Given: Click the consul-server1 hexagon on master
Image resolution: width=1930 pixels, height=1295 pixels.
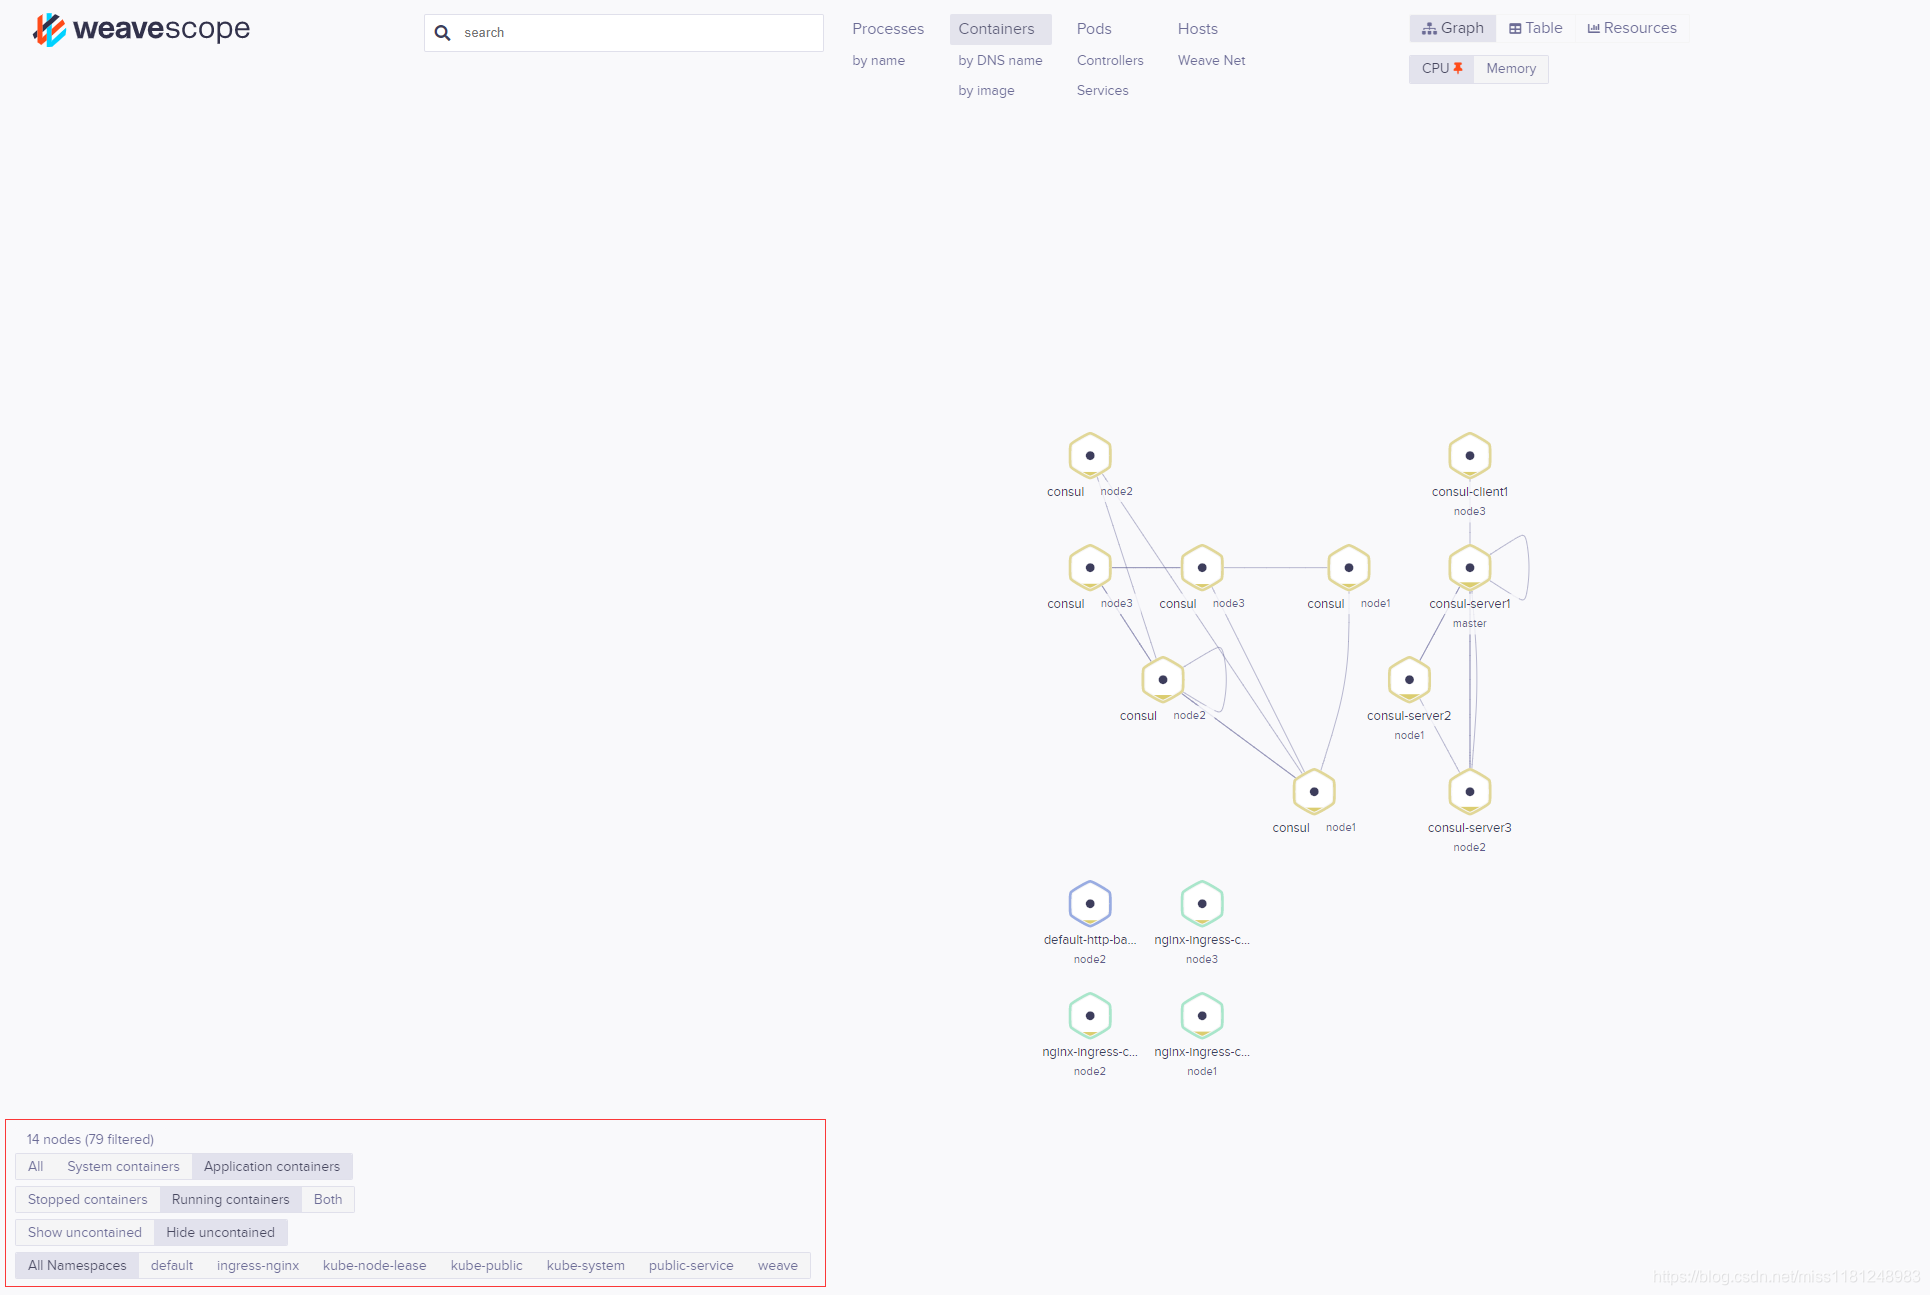Looking at the screenshot, I should (1469, 568).
